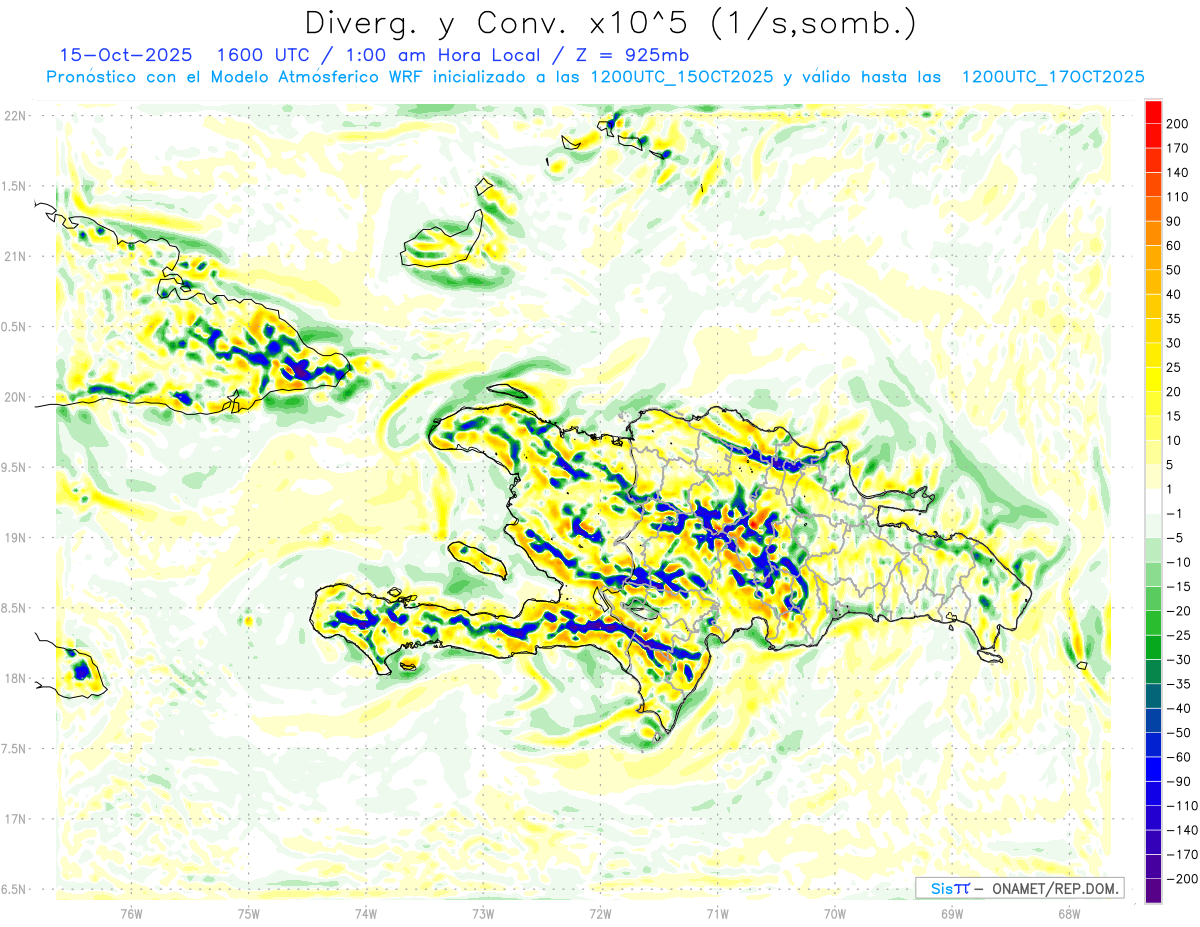1200x927 pixels.
Task: Click the '7.5N' latitude label
Action: pyautogui.click(x=14, y=749)
